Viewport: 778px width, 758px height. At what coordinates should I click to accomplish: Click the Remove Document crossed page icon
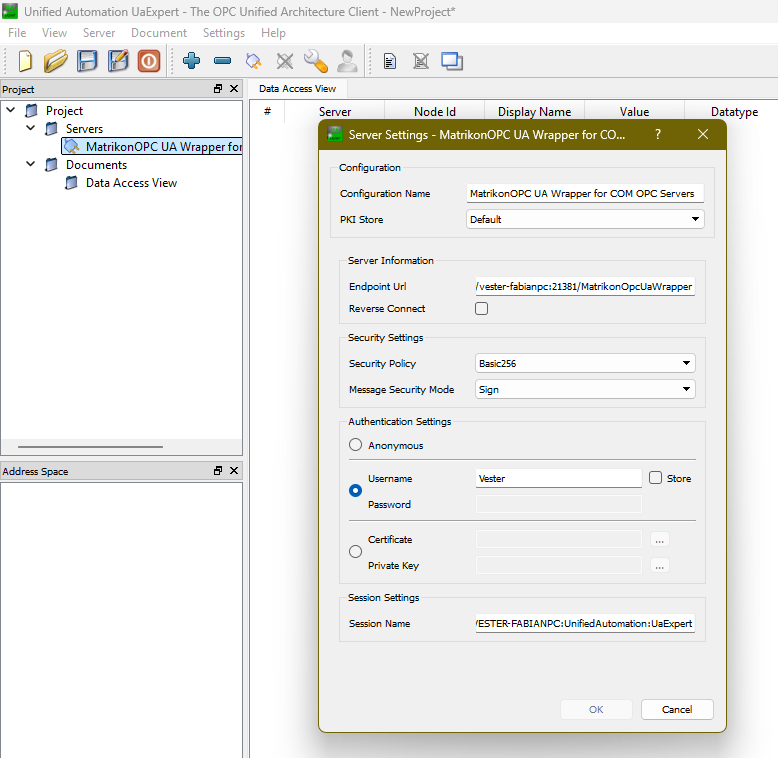pyautogui.click(x=421, y=62)
